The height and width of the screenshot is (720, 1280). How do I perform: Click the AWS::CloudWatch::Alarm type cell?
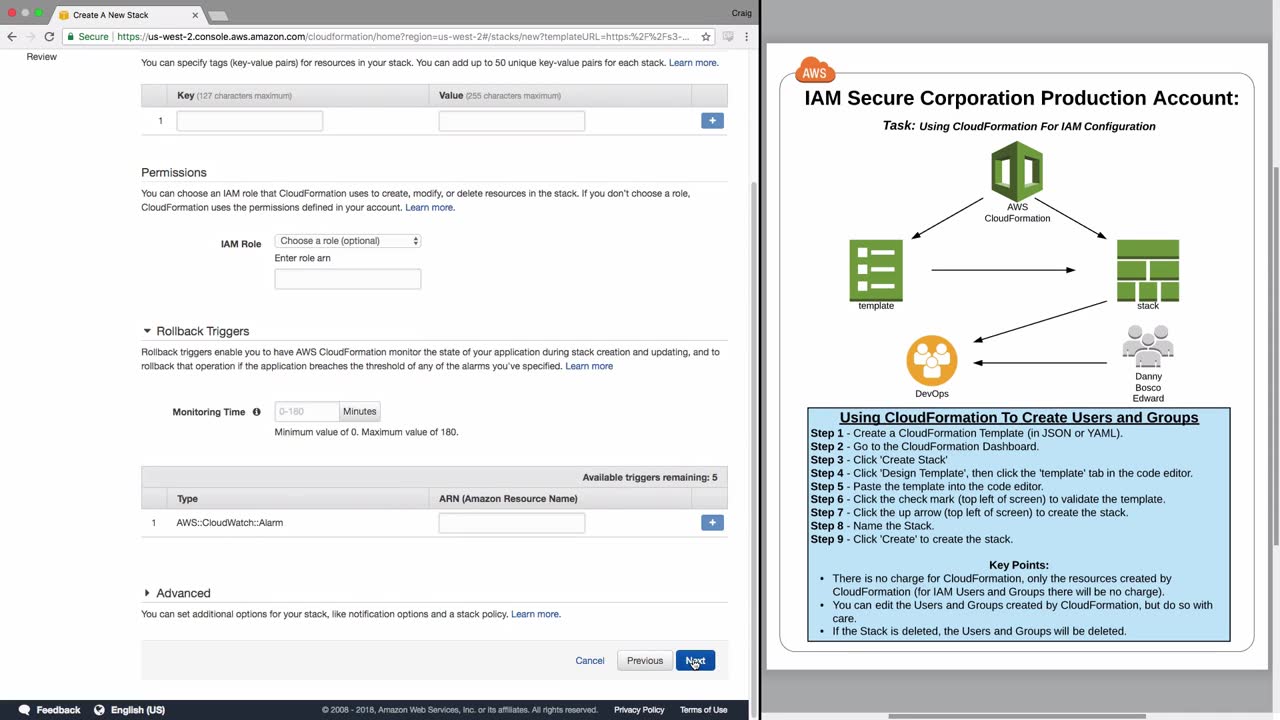(230, 523)
